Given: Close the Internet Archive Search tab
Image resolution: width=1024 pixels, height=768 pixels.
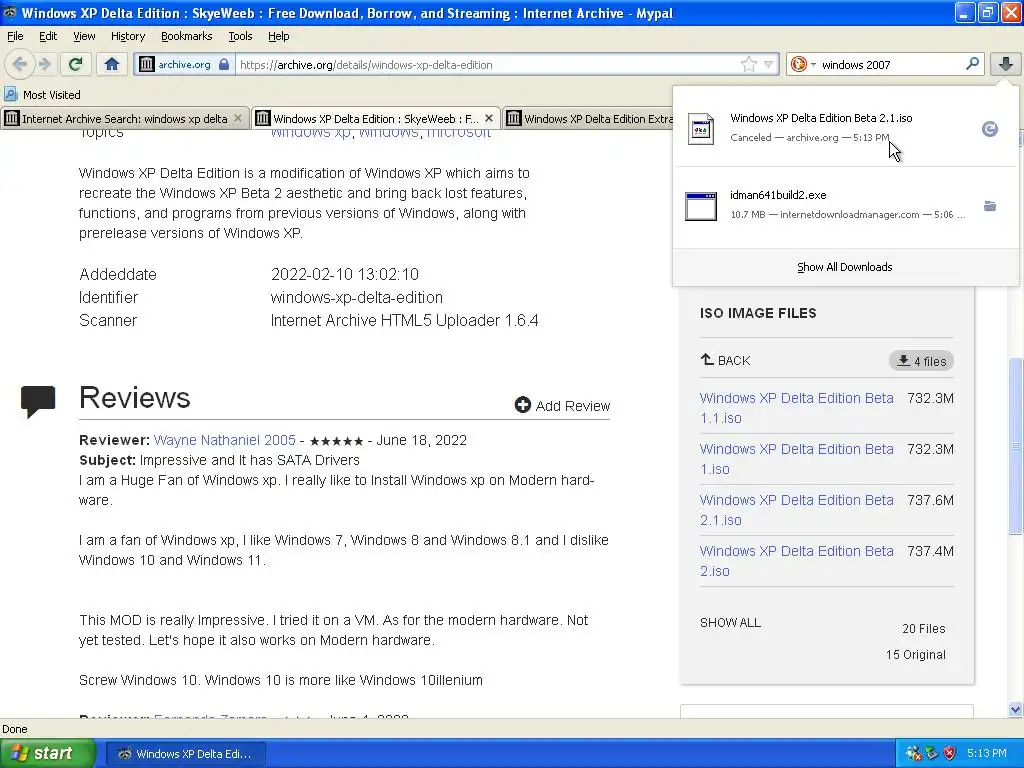Looking at the screenshot, I should click(x=238, y=118).
